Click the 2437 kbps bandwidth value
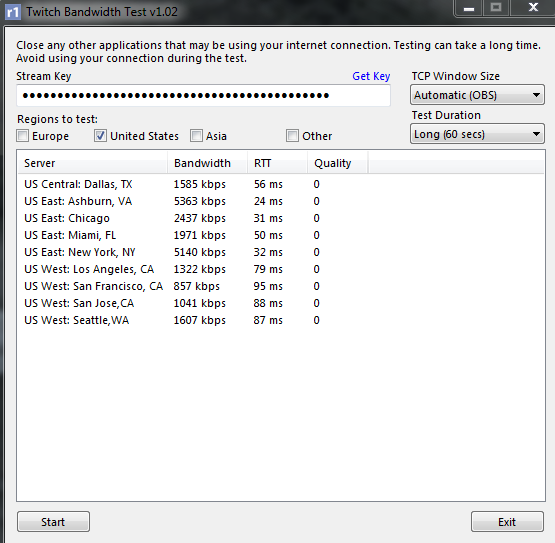This screenshot has height=543, width=555. (200, 218)
